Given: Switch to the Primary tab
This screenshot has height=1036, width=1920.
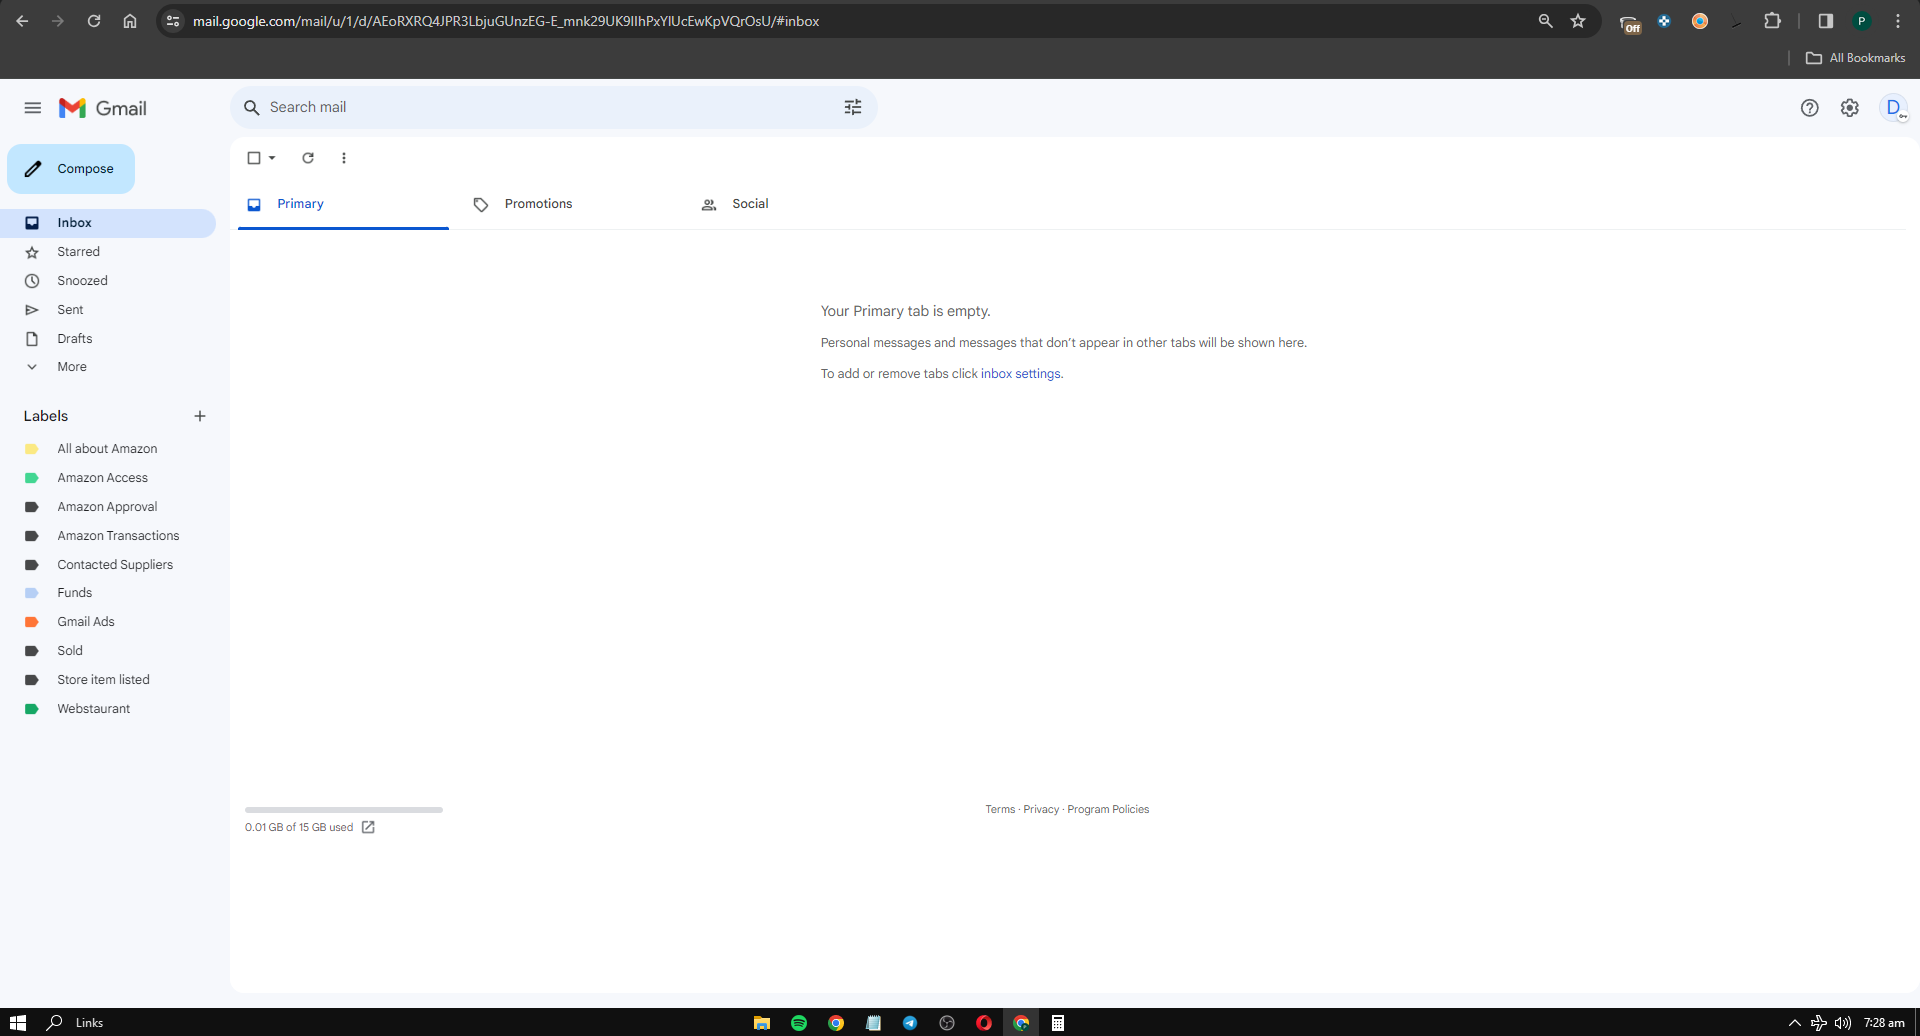Looking at the screenshot, I should tap(343, 204).
